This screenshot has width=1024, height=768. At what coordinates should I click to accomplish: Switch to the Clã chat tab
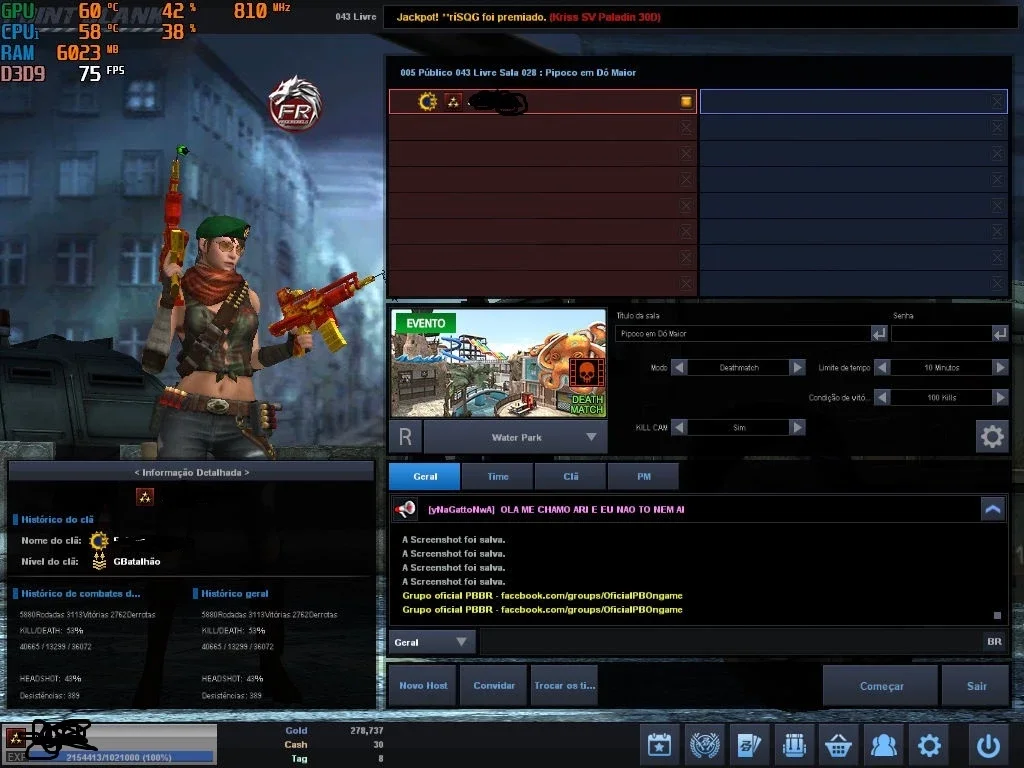point(571,477)
